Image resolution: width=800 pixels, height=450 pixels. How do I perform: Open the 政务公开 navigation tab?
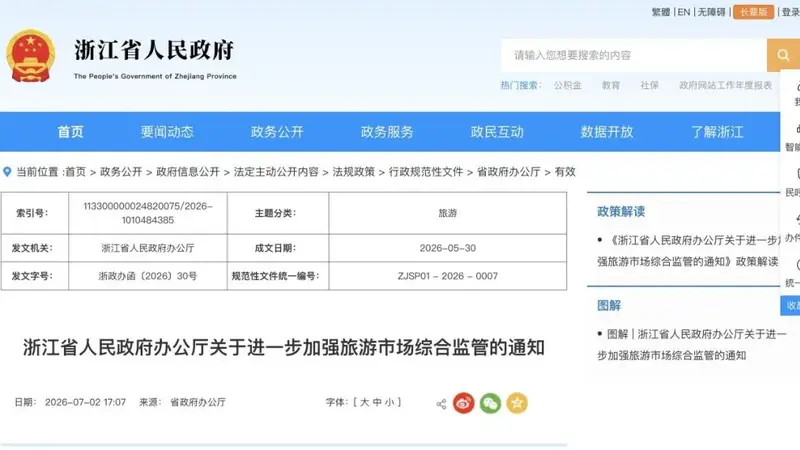tap(277, 132)
